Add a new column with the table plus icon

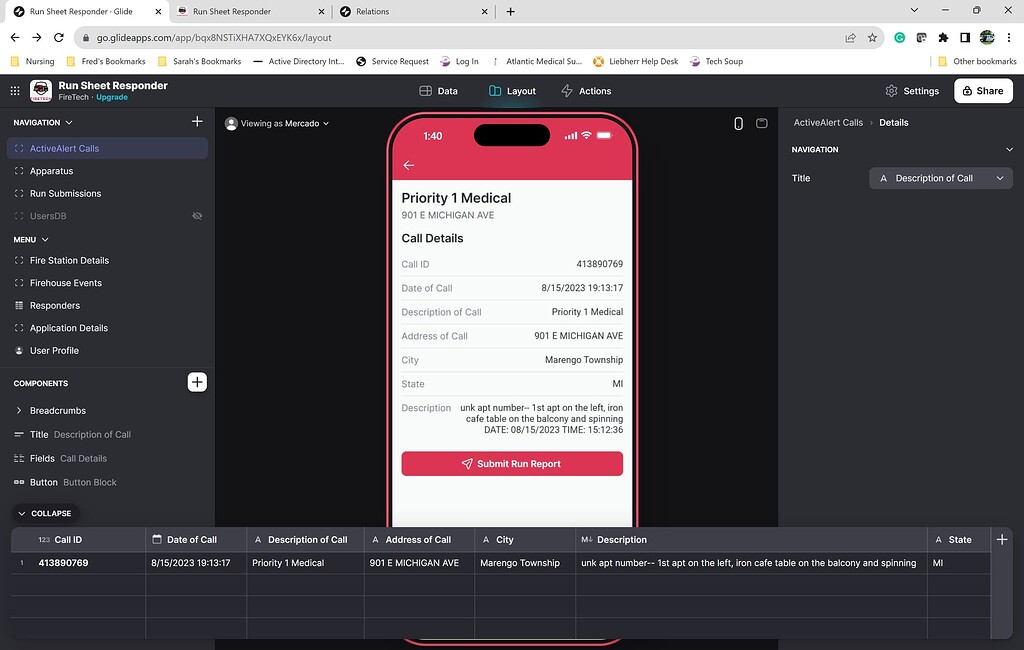(x=1002, y=539)
